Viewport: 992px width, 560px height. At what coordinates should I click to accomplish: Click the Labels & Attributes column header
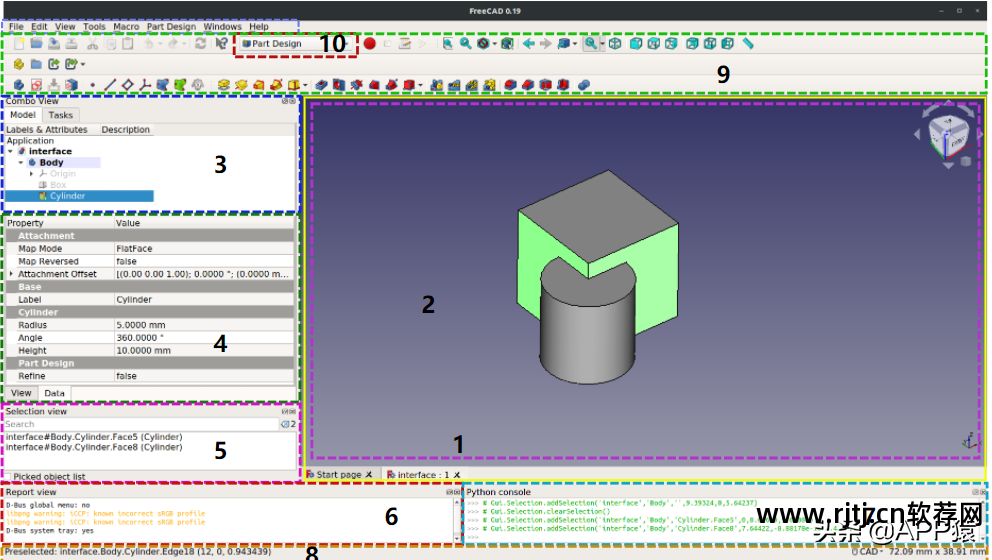click(47, 129)
